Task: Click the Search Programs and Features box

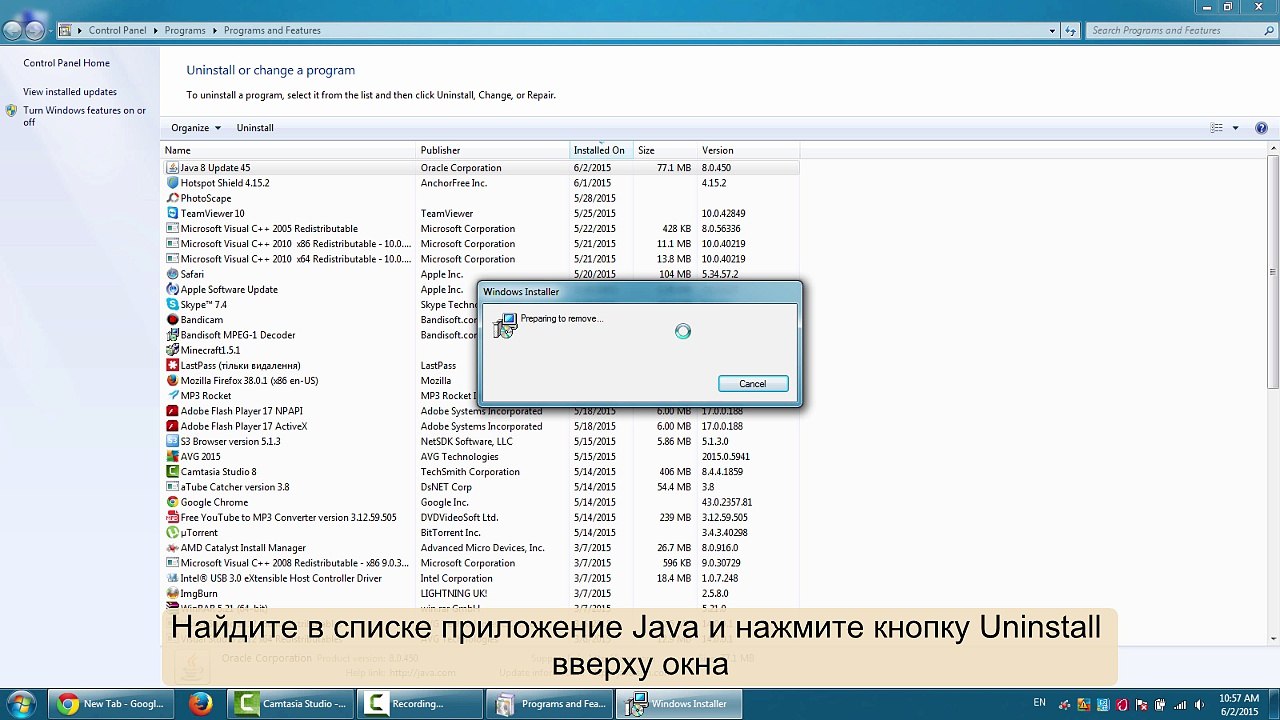Action: [1177, 31]
